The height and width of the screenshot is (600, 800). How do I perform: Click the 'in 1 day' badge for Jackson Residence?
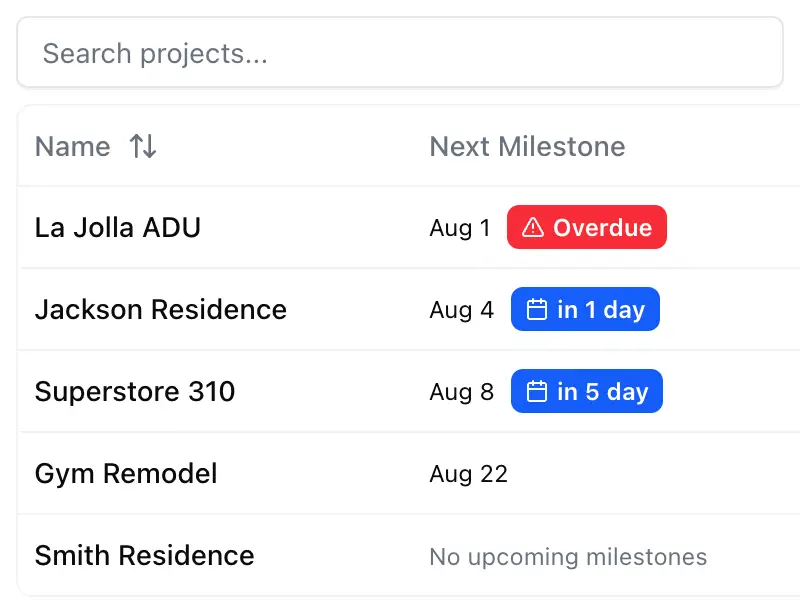coord(585,309)
